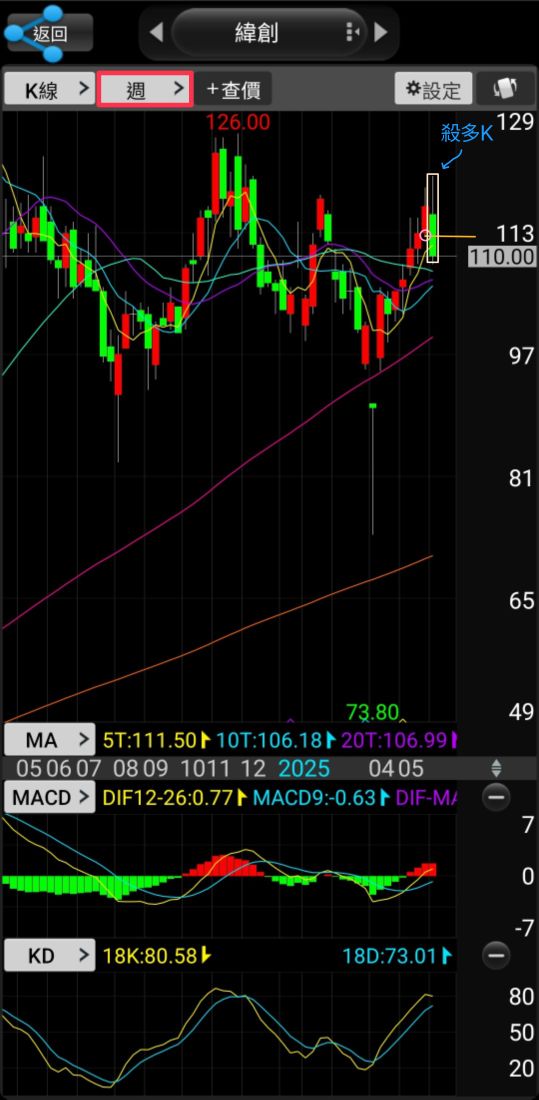Expand the MACD indicator selector
Screen dimensions: 539x1100
pos(49,798)
